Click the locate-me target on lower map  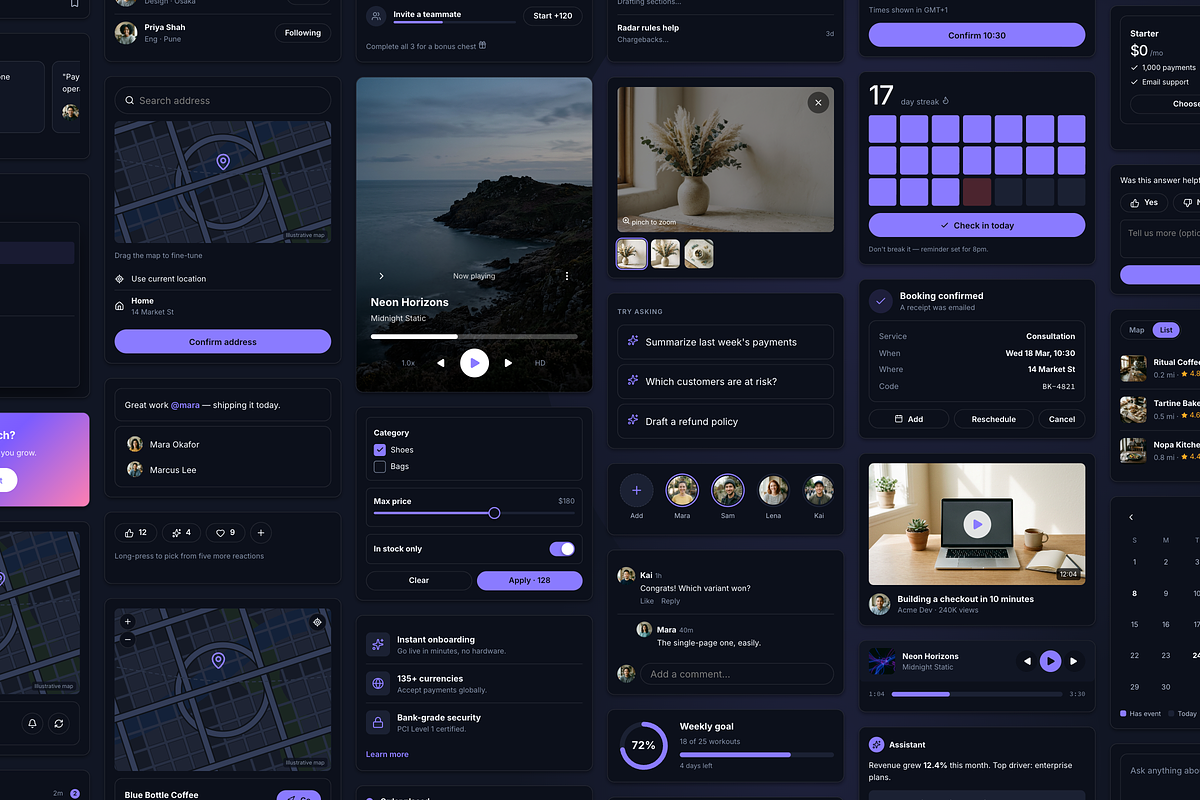click(x=318, y=622)
